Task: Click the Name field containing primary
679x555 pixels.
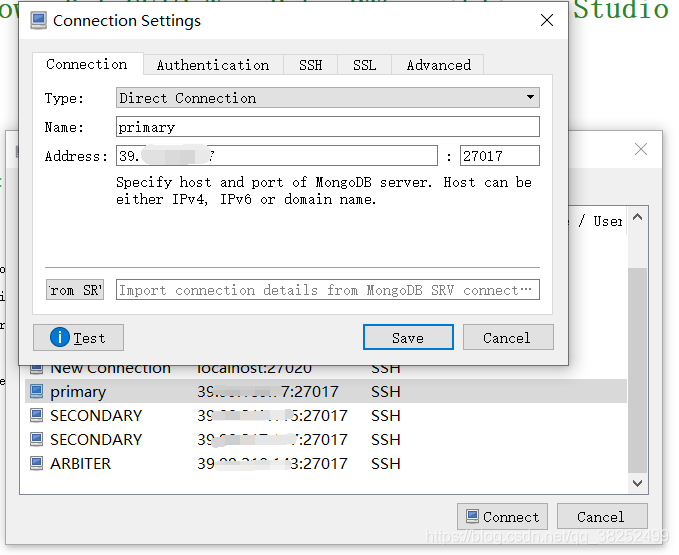Action: pyautogui.click(x=327, y=127)
